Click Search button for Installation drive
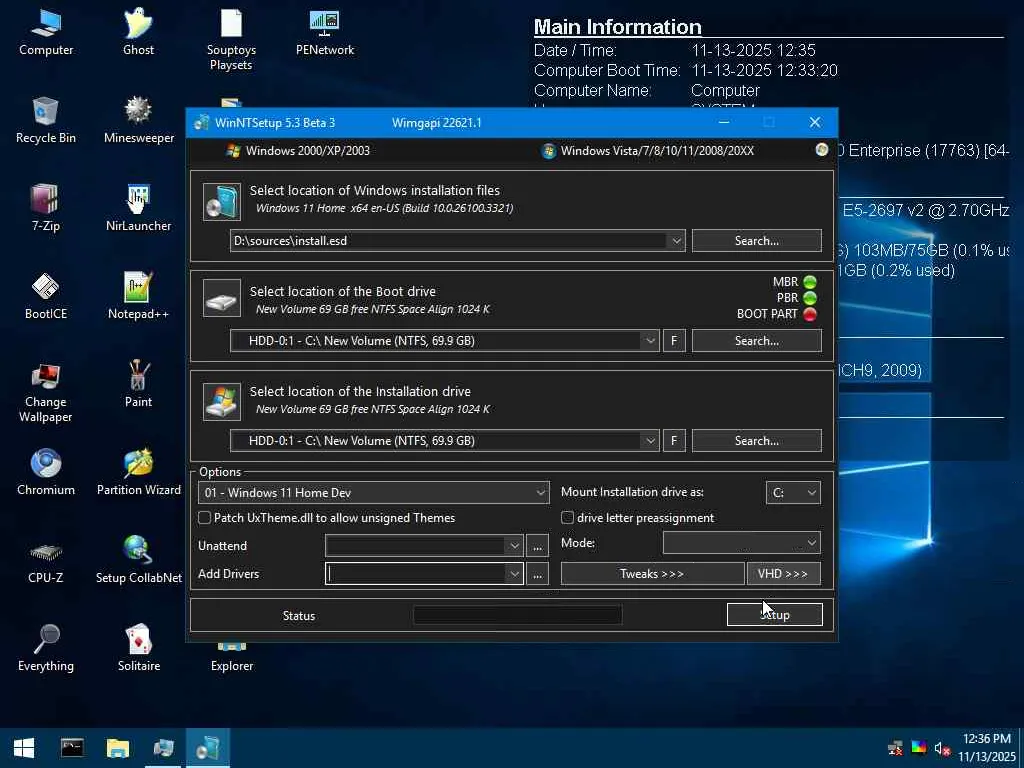Screen dimensions: 1024x768 [x=756, y=441]
